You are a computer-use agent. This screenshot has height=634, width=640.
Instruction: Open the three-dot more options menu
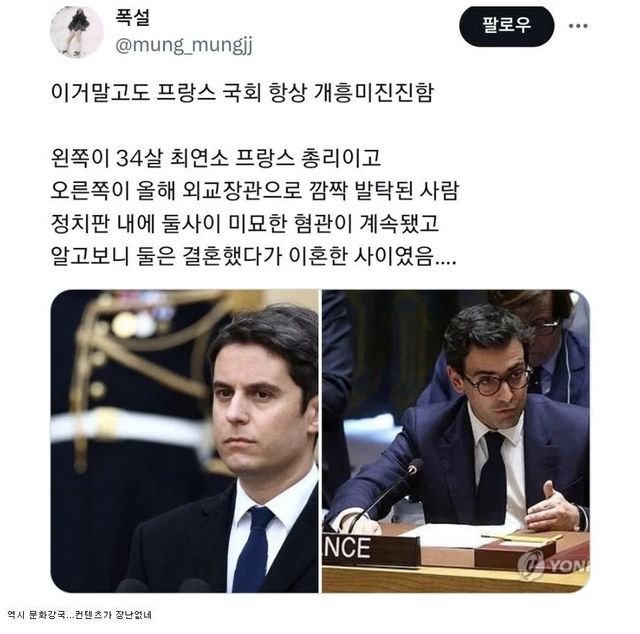pyautogui.click(x=578, y=26)
